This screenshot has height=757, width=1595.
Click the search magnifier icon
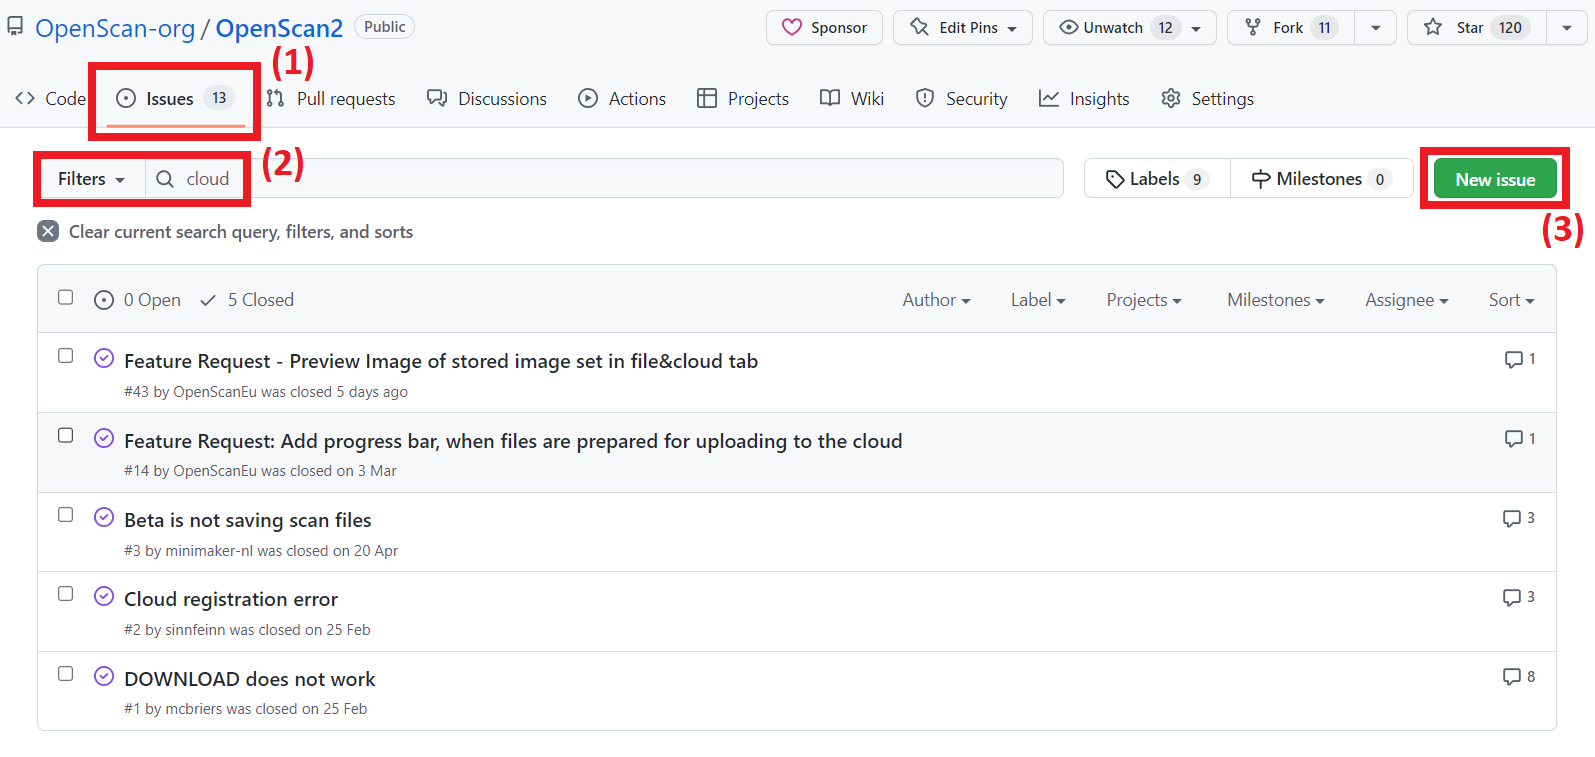tap(165, 179)
